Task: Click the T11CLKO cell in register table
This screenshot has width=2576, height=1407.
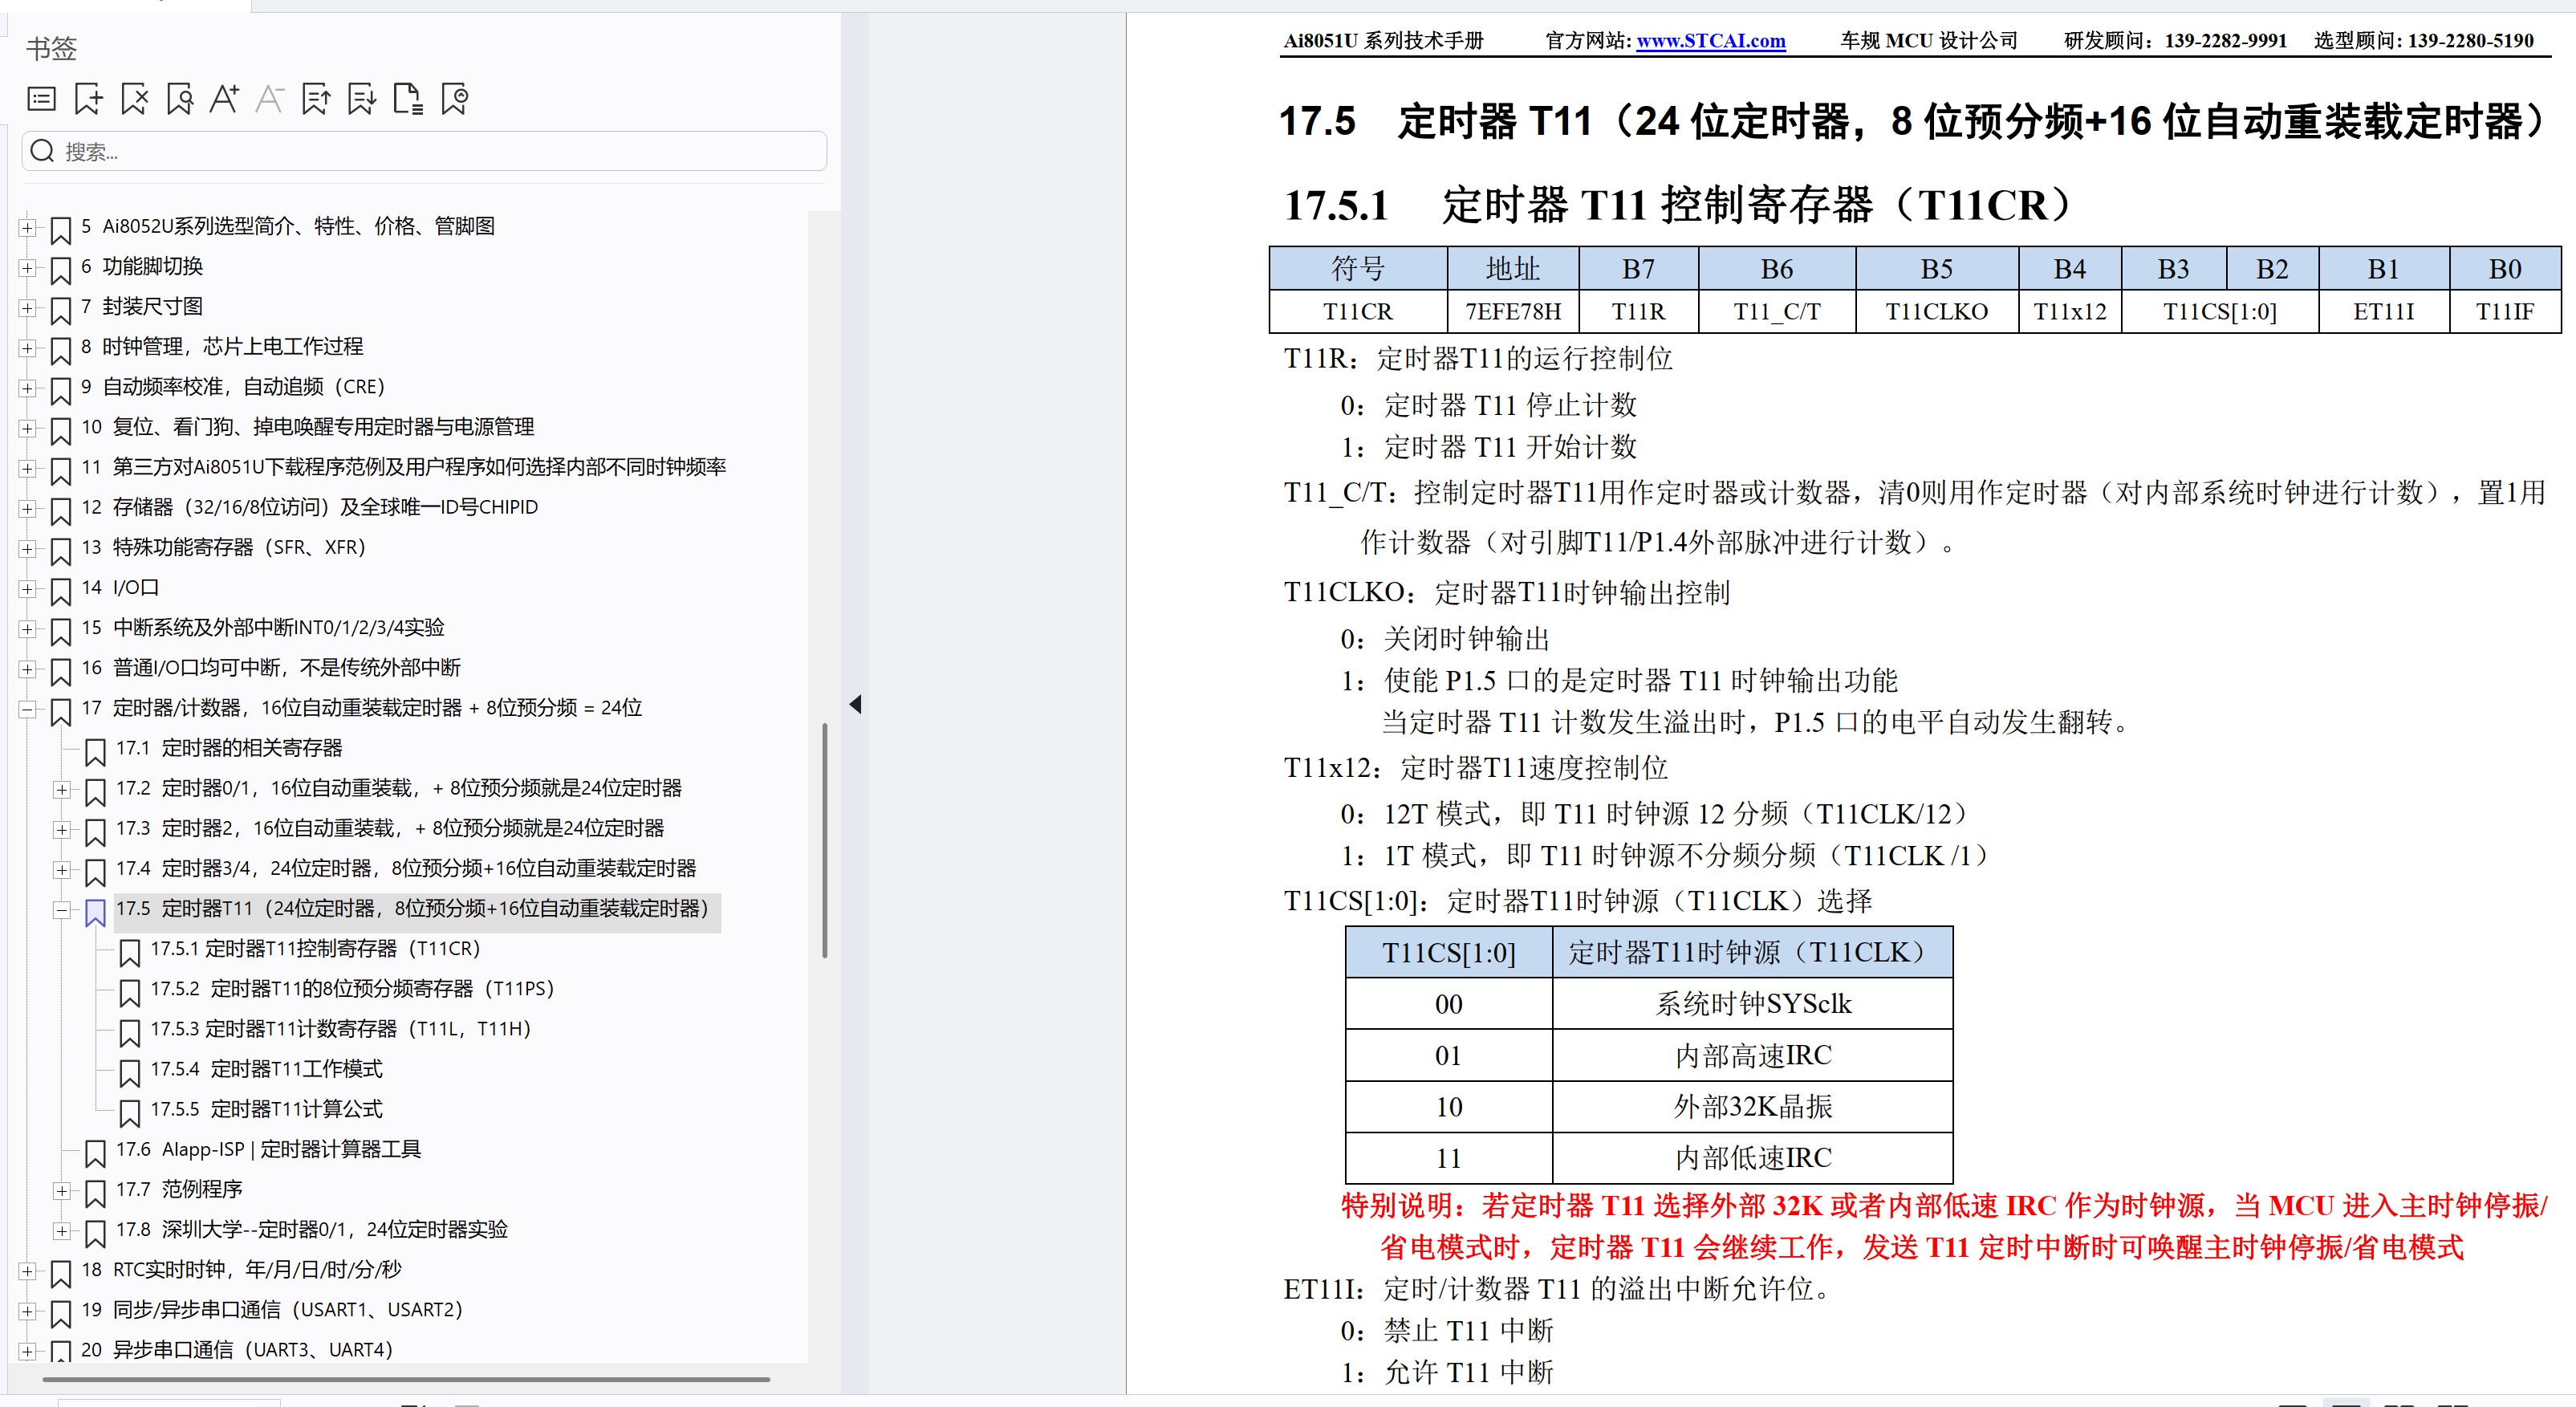Action: click(1936, 312)
